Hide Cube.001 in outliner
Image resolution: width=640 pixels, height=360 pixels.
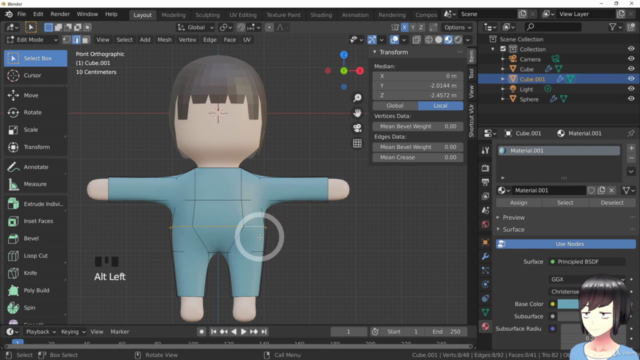point(631,79)
